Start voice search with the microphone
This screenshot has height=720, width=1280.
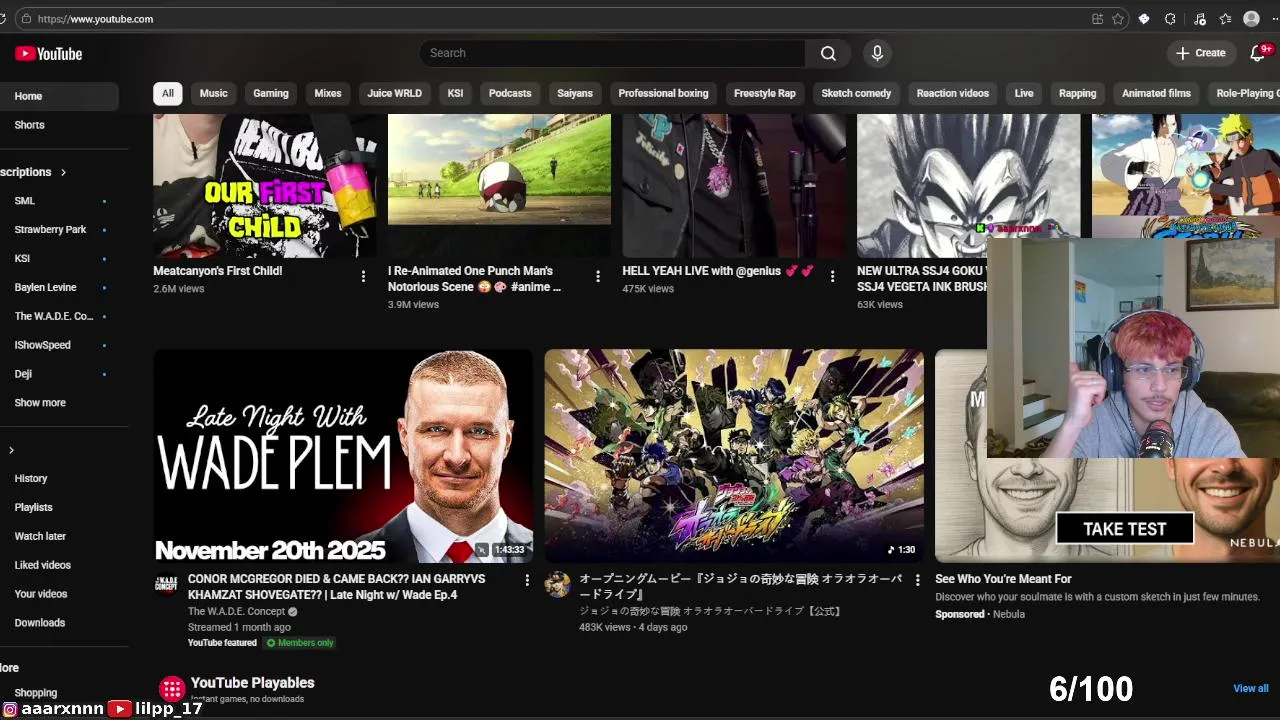[877, 53]
